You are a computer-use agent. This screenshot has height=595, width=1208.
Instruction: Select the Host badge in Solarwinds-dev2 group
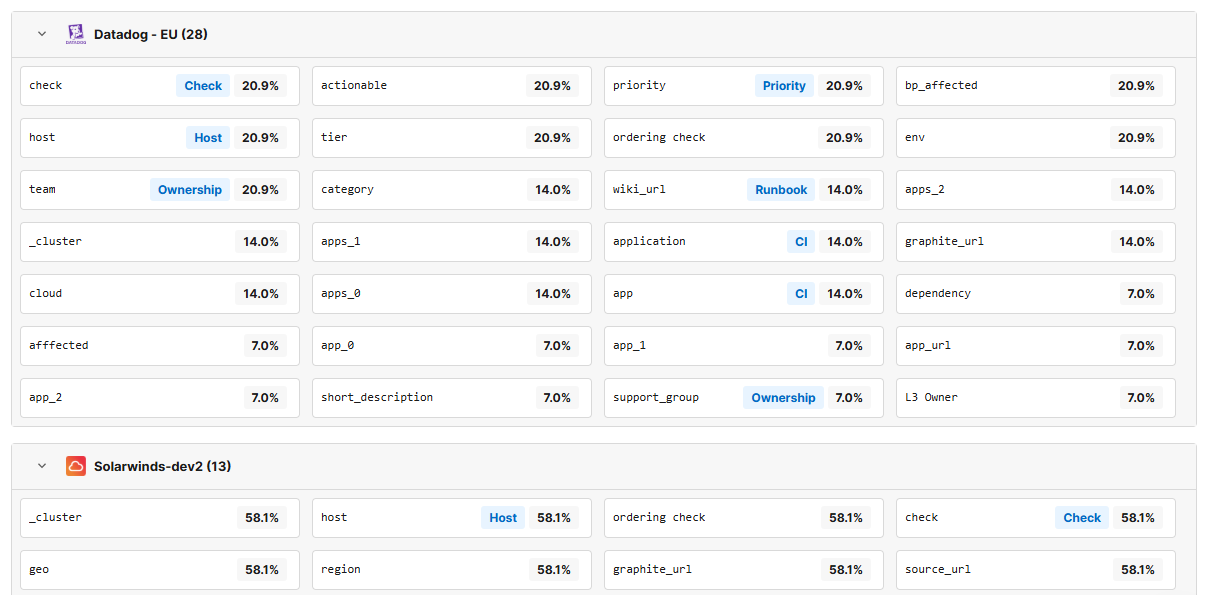503,517
